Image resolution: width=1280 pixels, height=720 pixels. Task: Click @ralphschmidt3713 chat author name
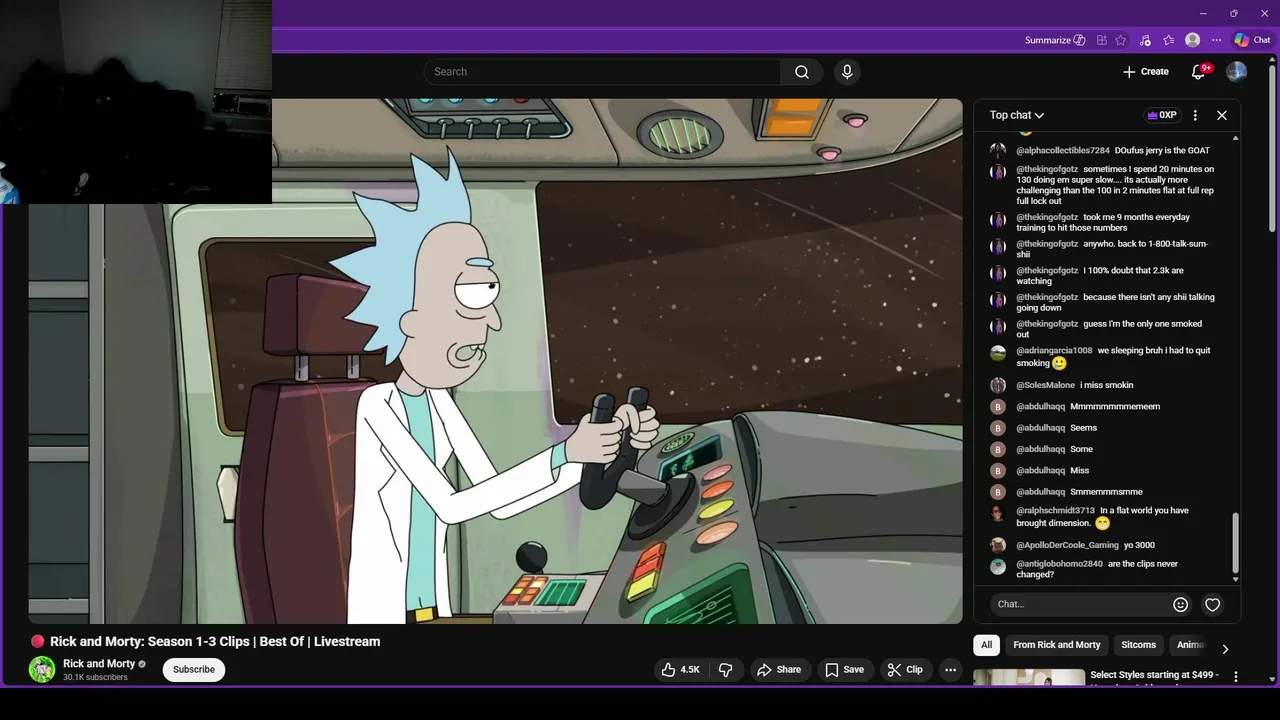(x=1055, y=511)
